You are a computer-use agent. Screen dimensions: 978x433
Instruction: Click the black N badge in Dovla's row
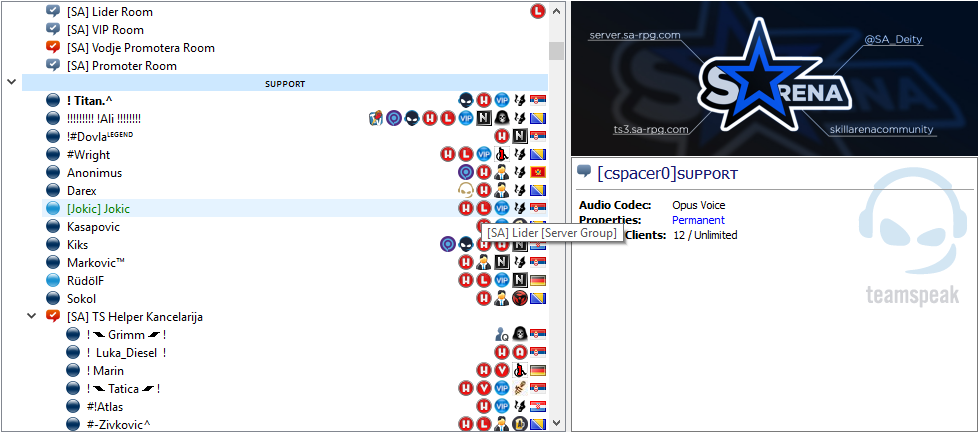point(520,136)
